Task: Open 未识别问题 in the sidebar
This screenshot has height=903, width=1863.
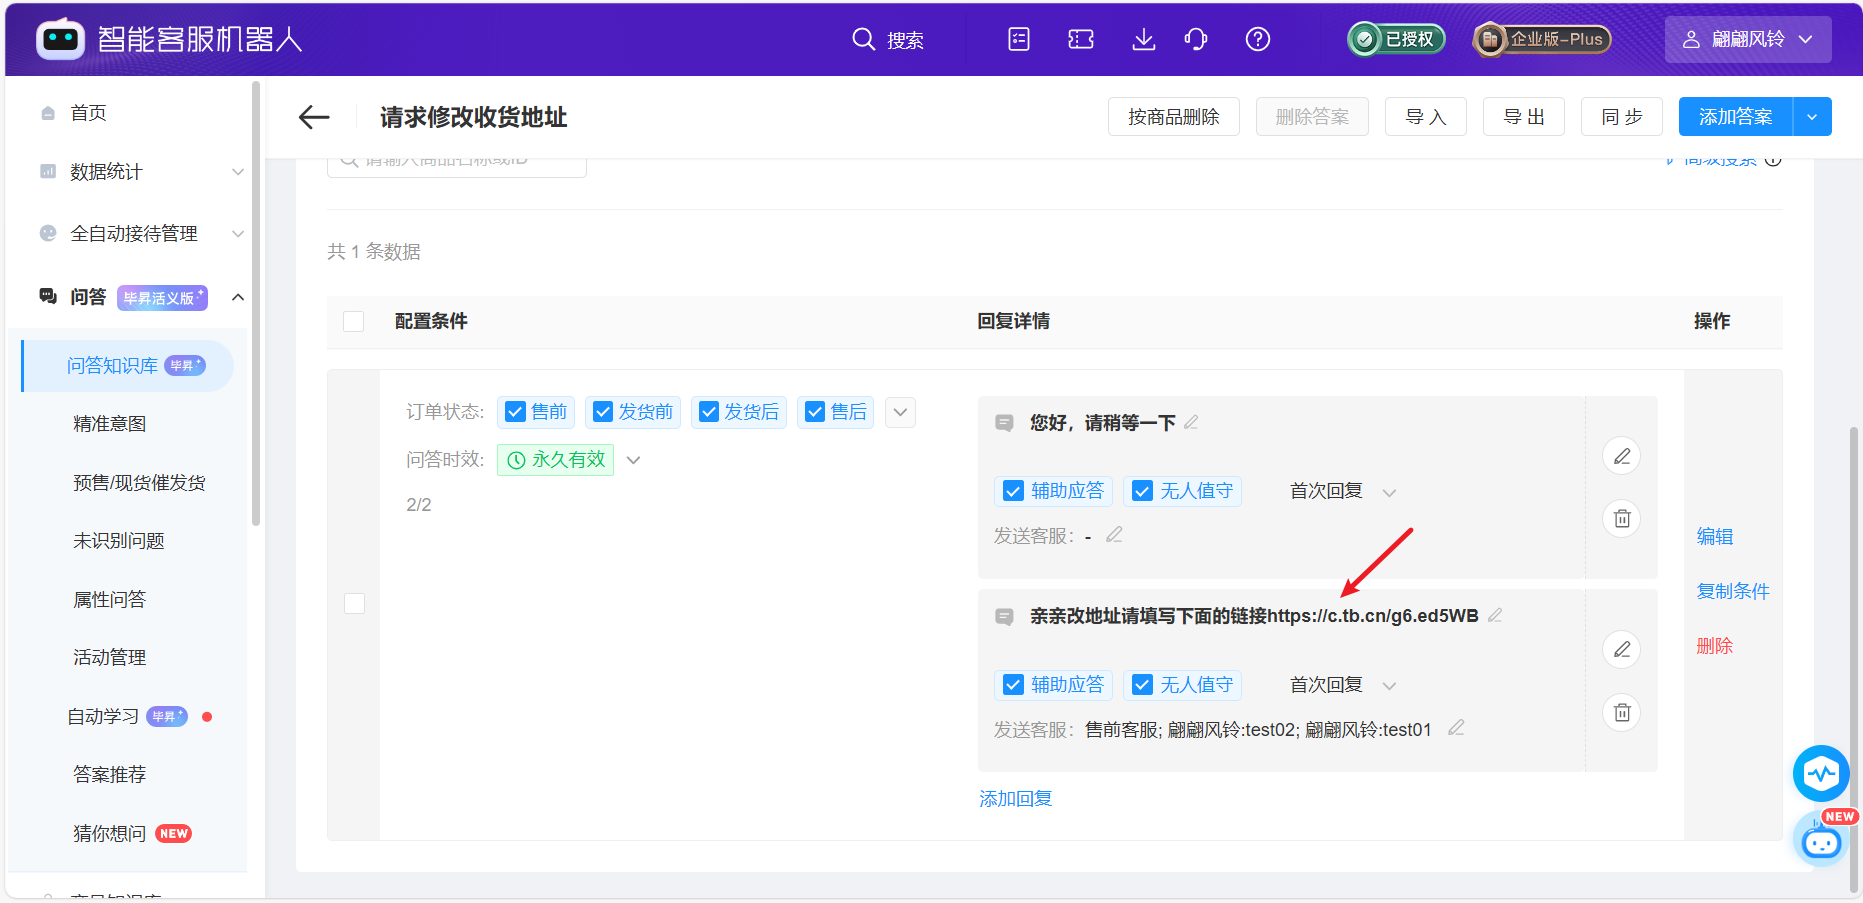Action: [x=118, y=541]
